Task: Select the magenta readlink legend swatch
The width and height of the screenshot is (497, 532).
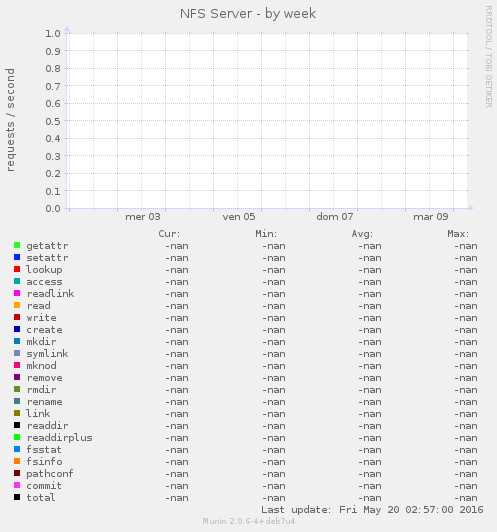Action: click(x=17, y=293)
